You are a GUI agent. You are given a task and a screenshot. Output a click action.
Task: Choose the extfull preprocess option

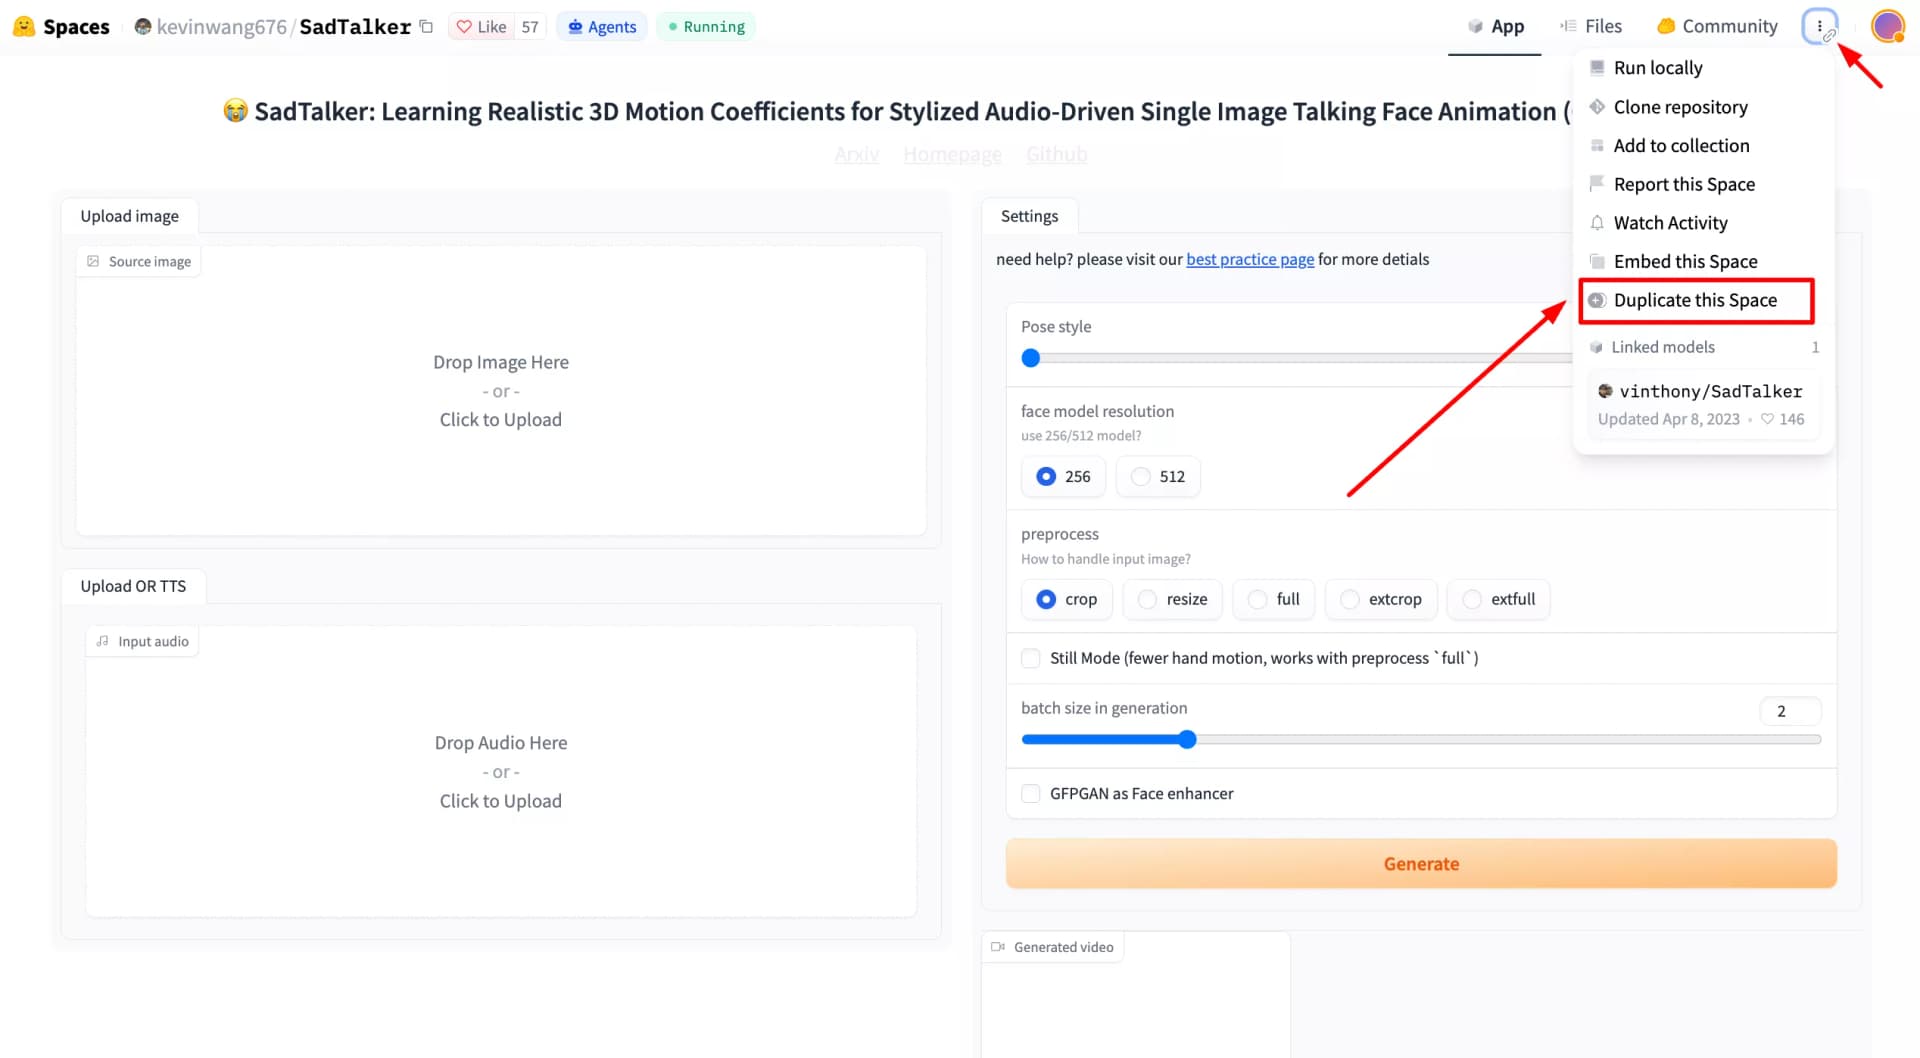pyautogui.click(x=1498, y=600)
